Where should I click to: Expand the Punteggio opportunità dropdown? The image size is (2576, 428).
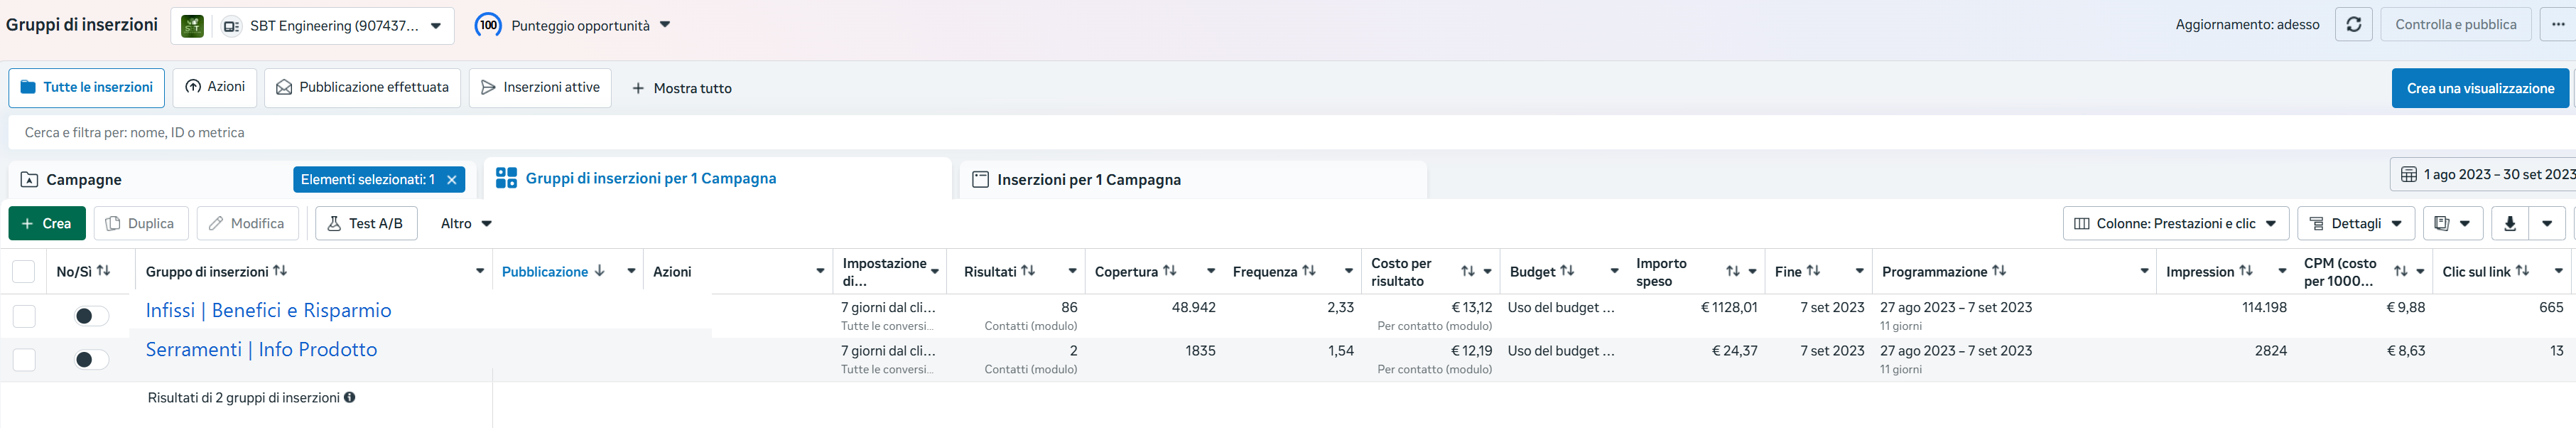point(665,25)
